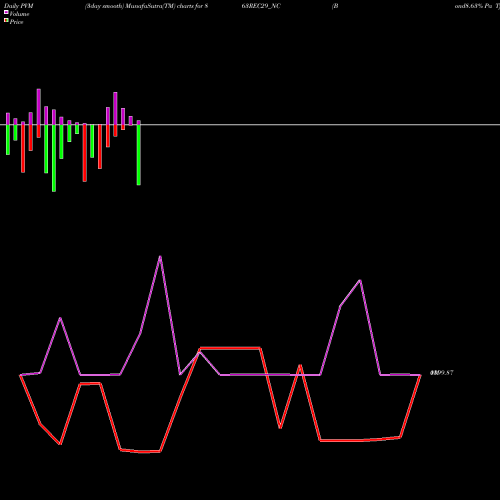Click the Price legend label
The image size is (500, 500).
click(16, 22)
